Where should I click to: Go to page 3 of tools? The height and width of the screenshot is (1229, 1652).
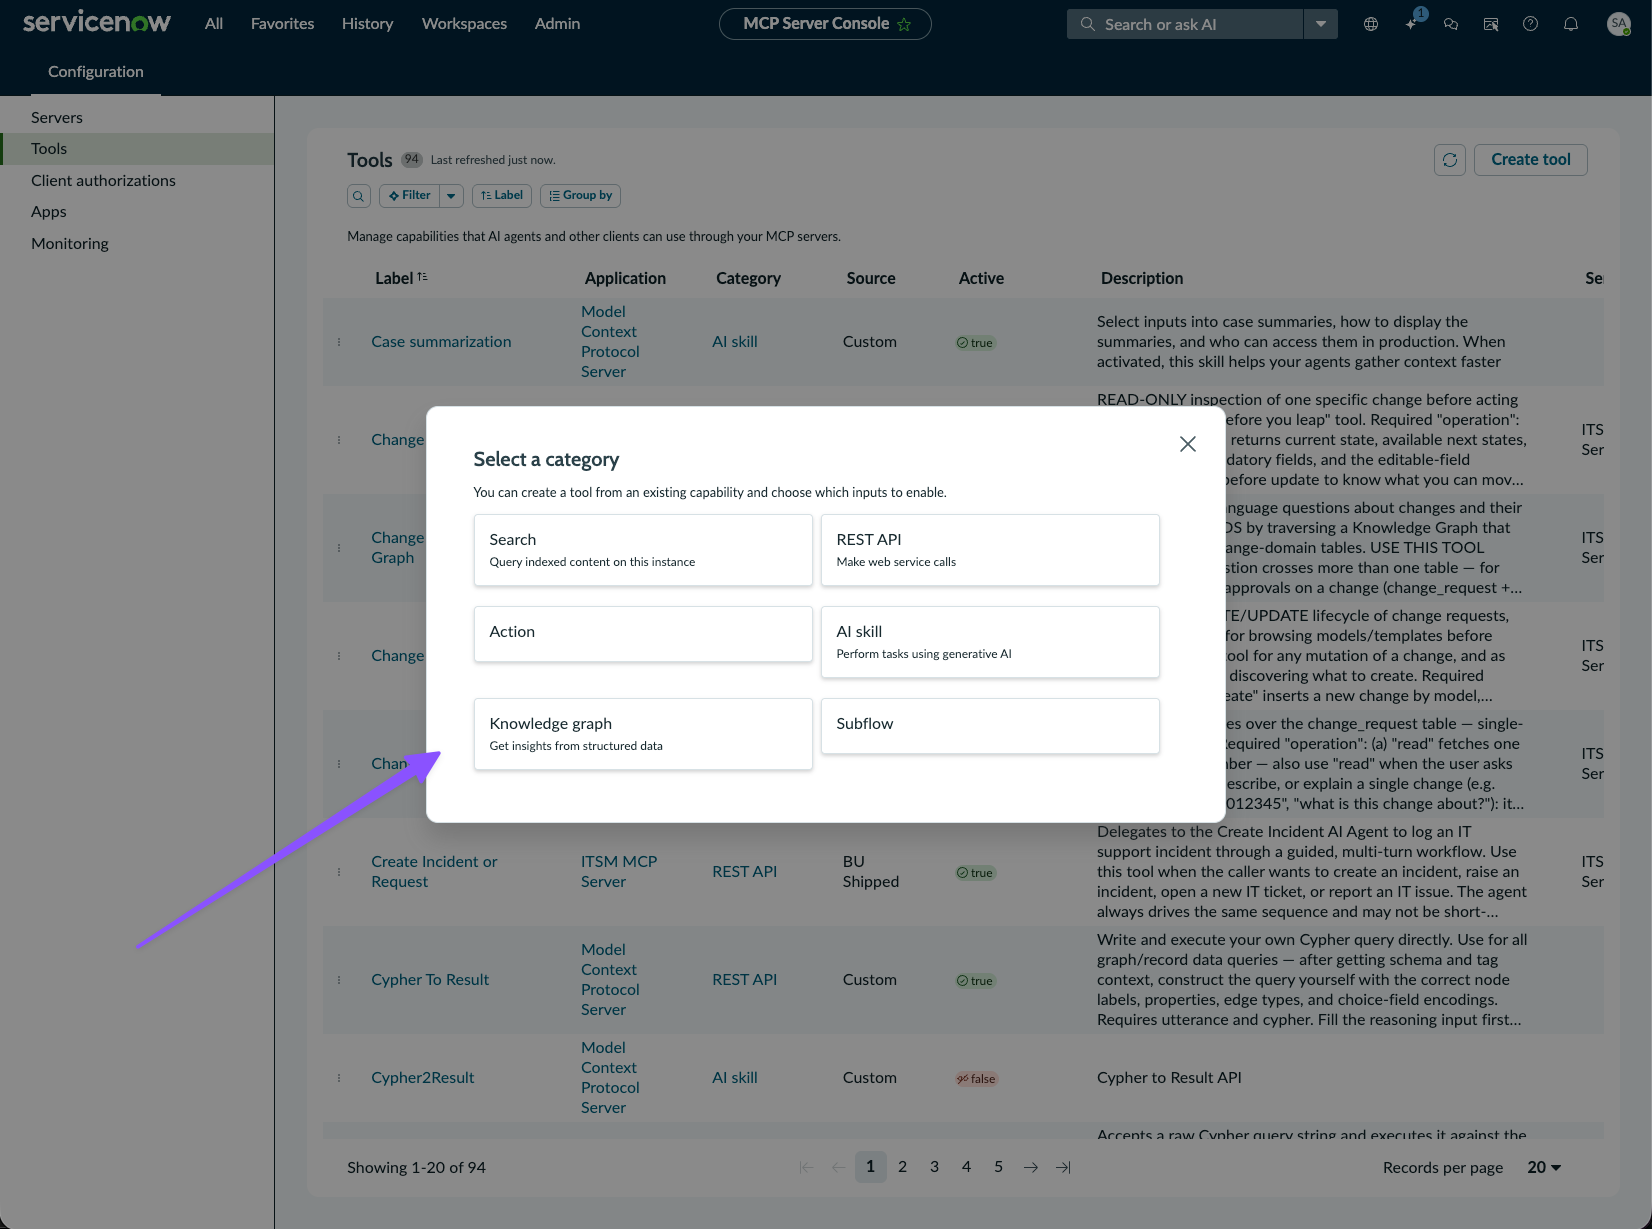click(934, 1167)
